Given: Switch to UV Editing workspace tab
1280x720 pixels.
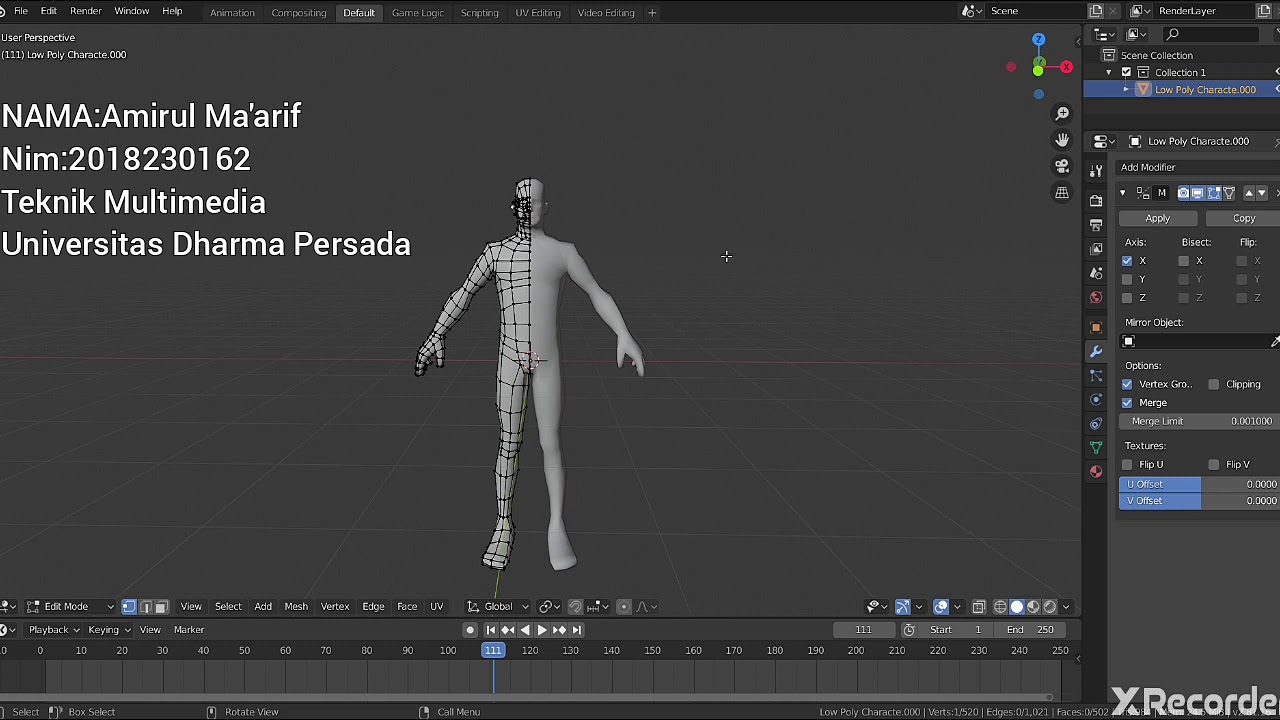Looking at the screenshot, I should pos(538,12).
